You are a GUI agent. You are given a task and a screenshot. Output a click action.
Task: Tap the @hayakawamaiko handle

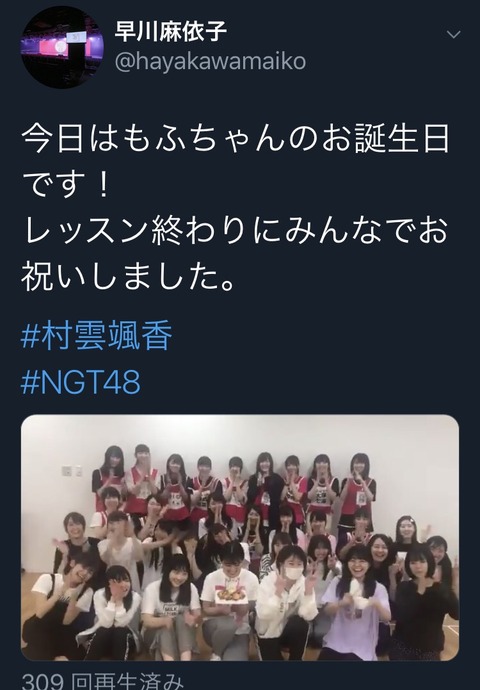pyautogui.click(x=210, y=61)
